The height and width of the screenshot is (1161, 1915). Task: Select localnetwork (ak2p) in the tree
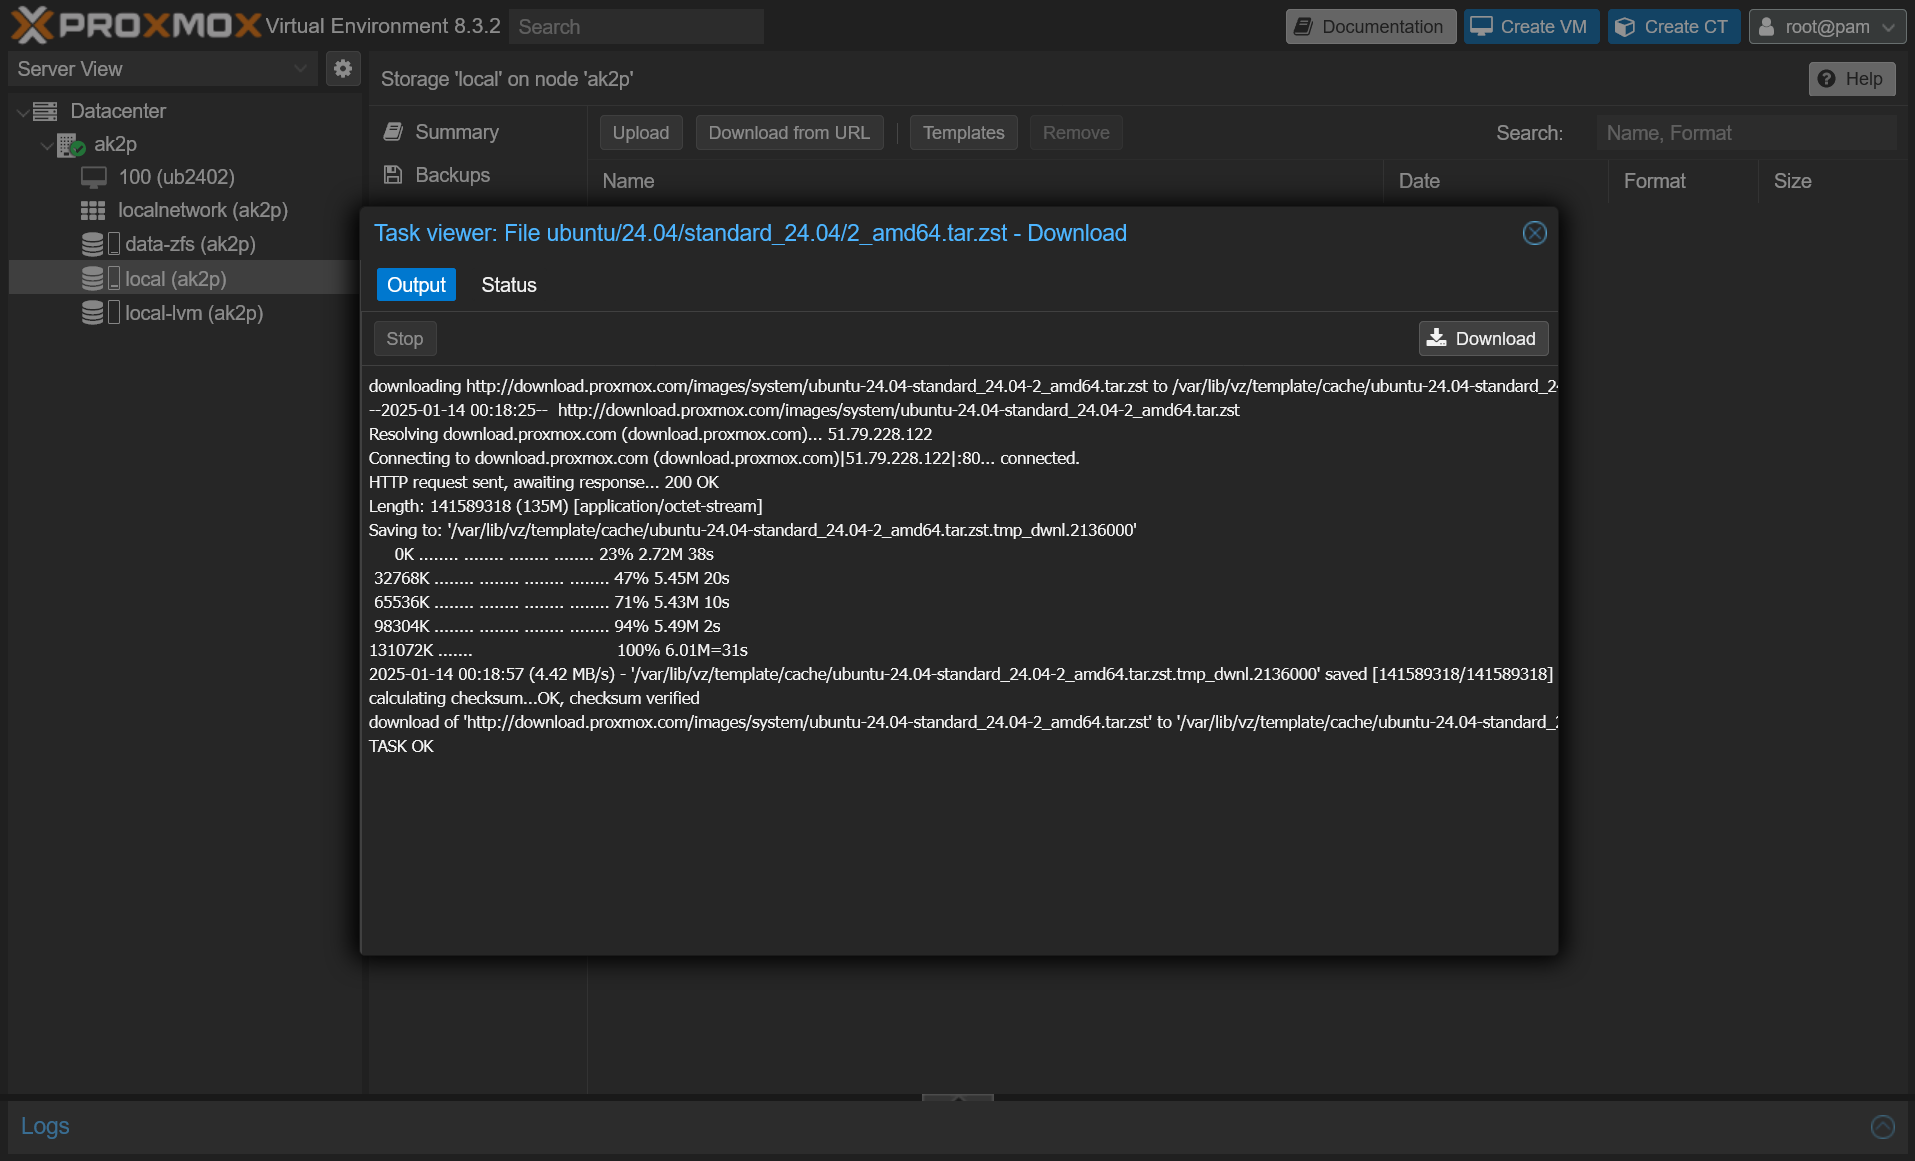point(203,210)
